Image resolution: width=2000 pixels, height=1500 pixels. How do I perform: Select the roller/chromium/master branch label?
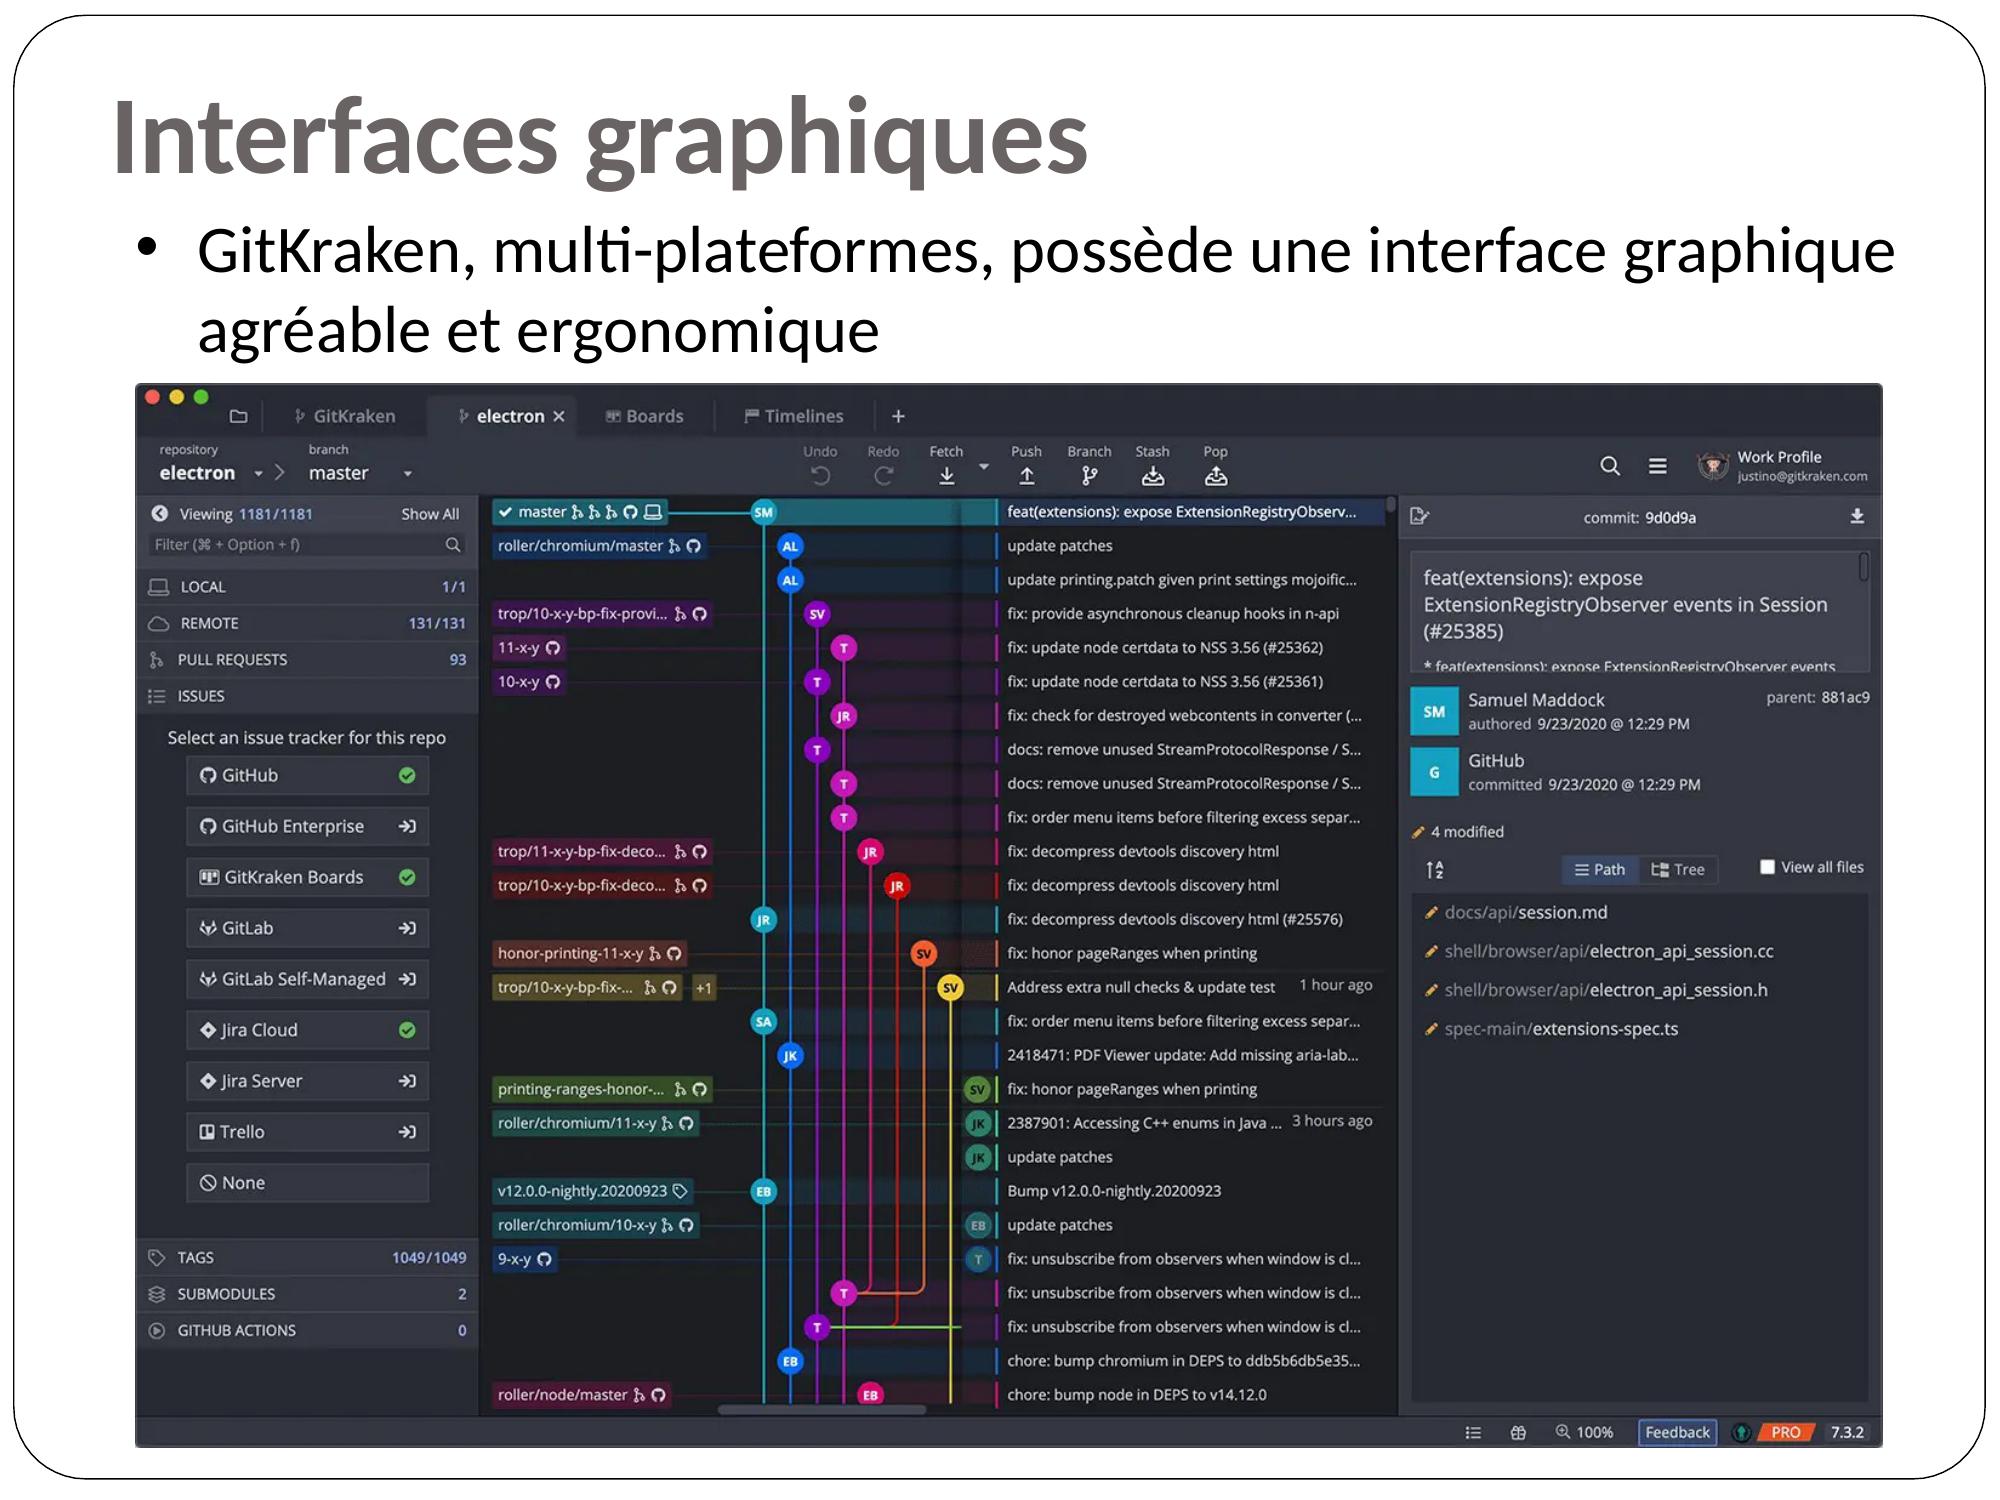[x=598, y=546]
